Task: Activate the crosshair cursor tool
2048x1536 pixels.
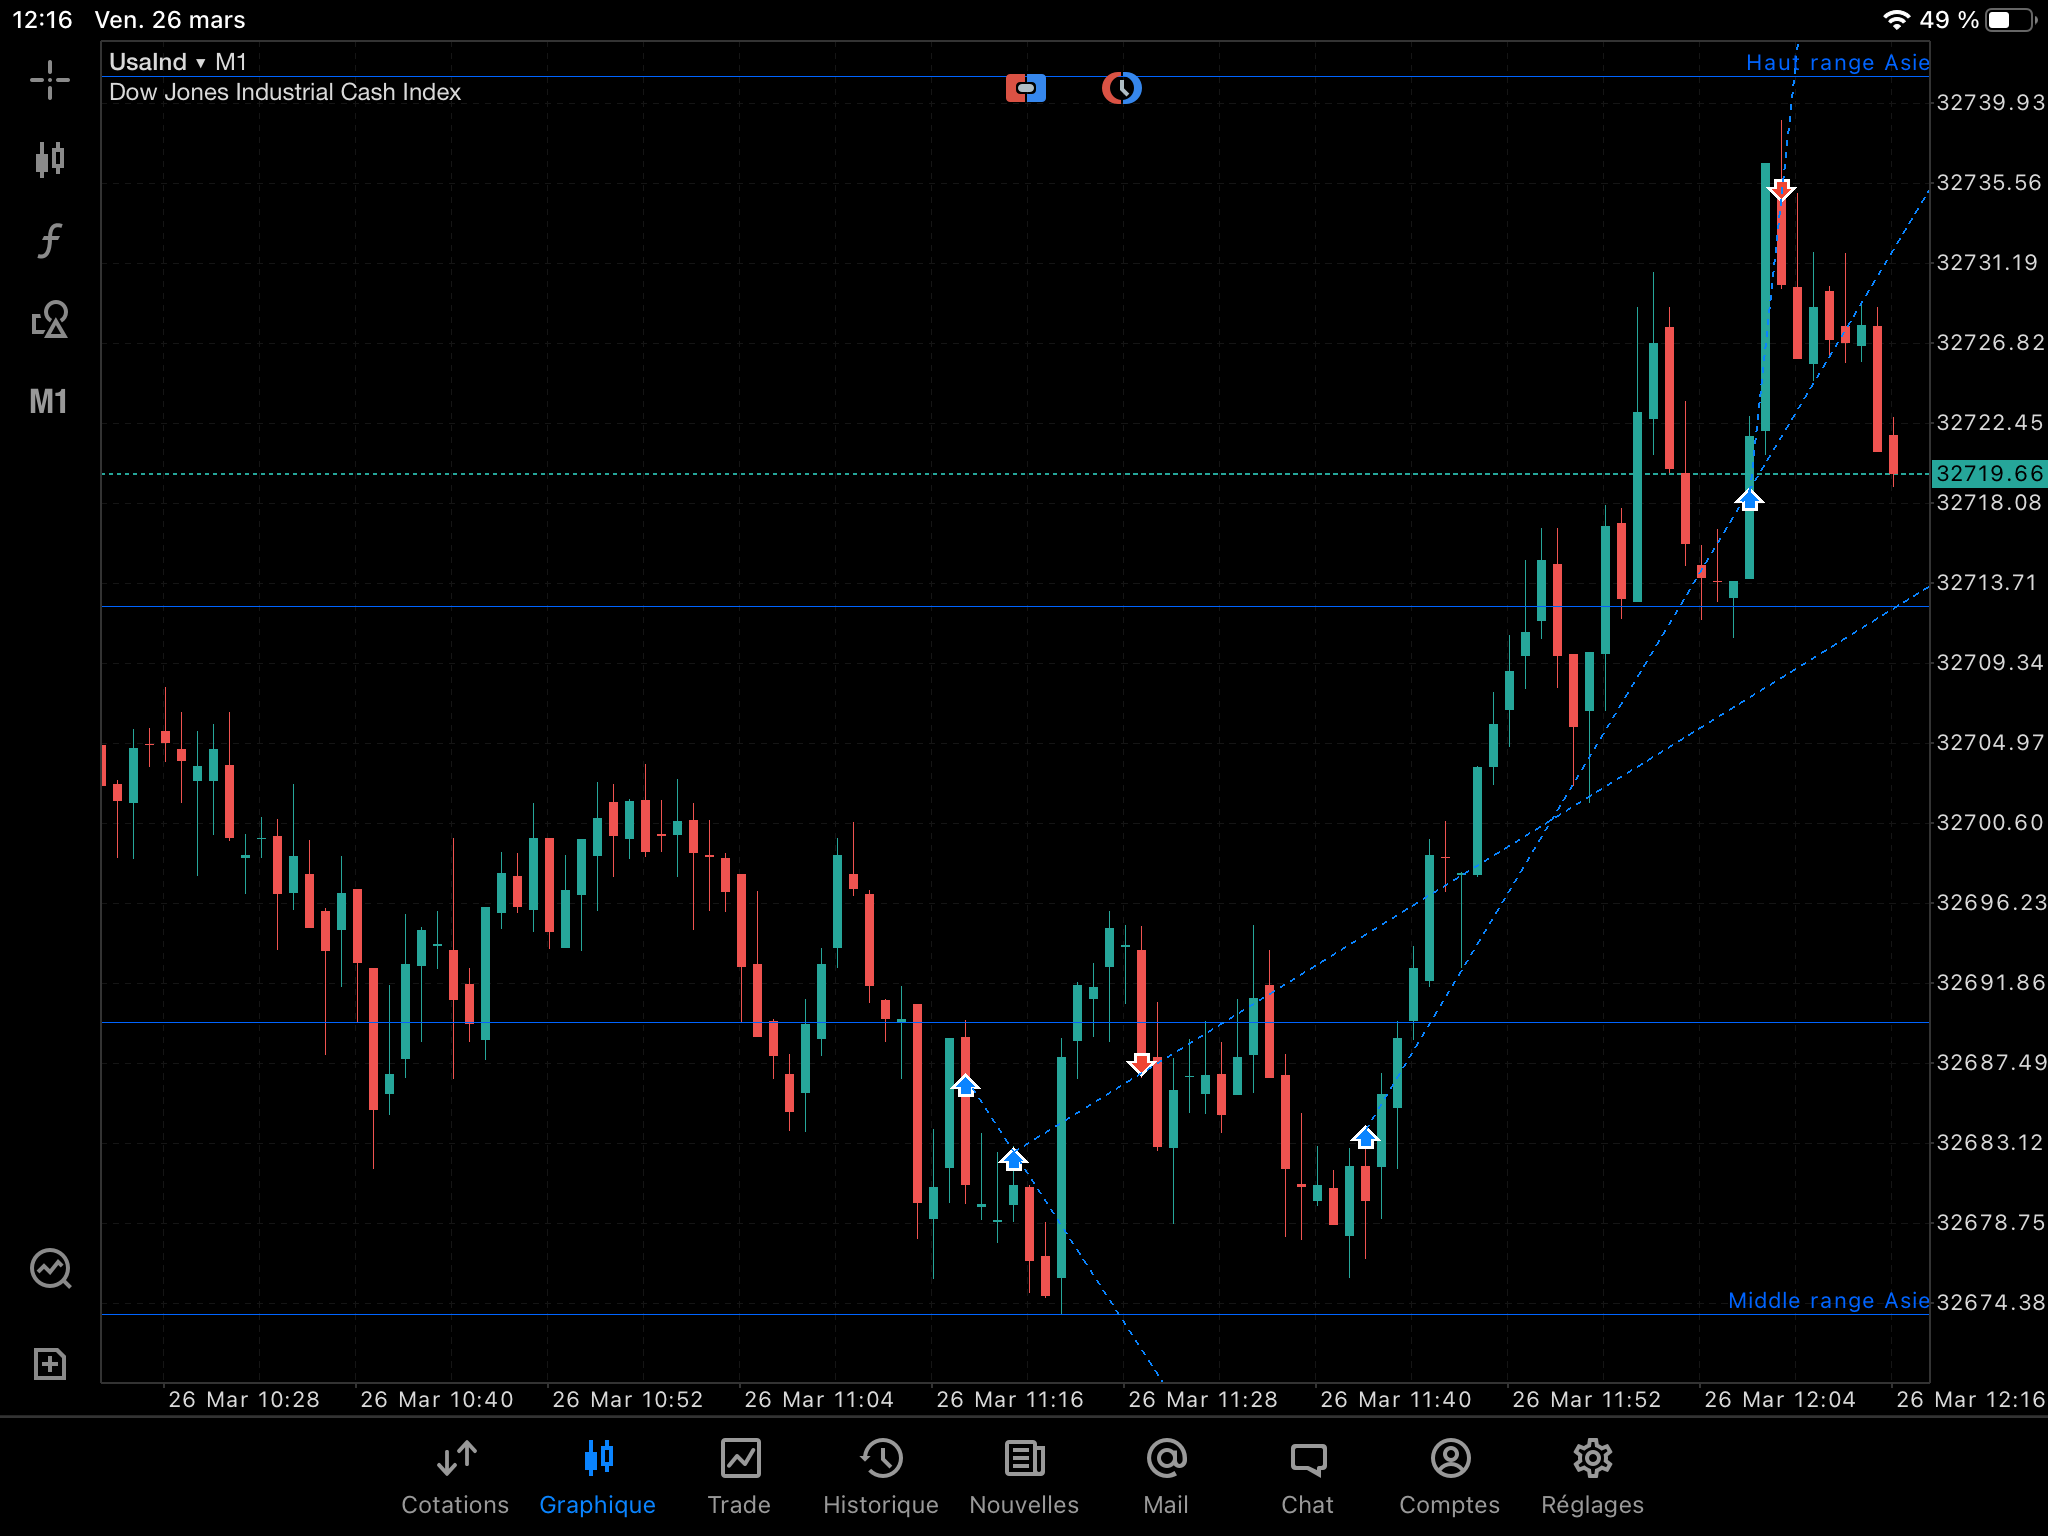Action: click(49, 80)
